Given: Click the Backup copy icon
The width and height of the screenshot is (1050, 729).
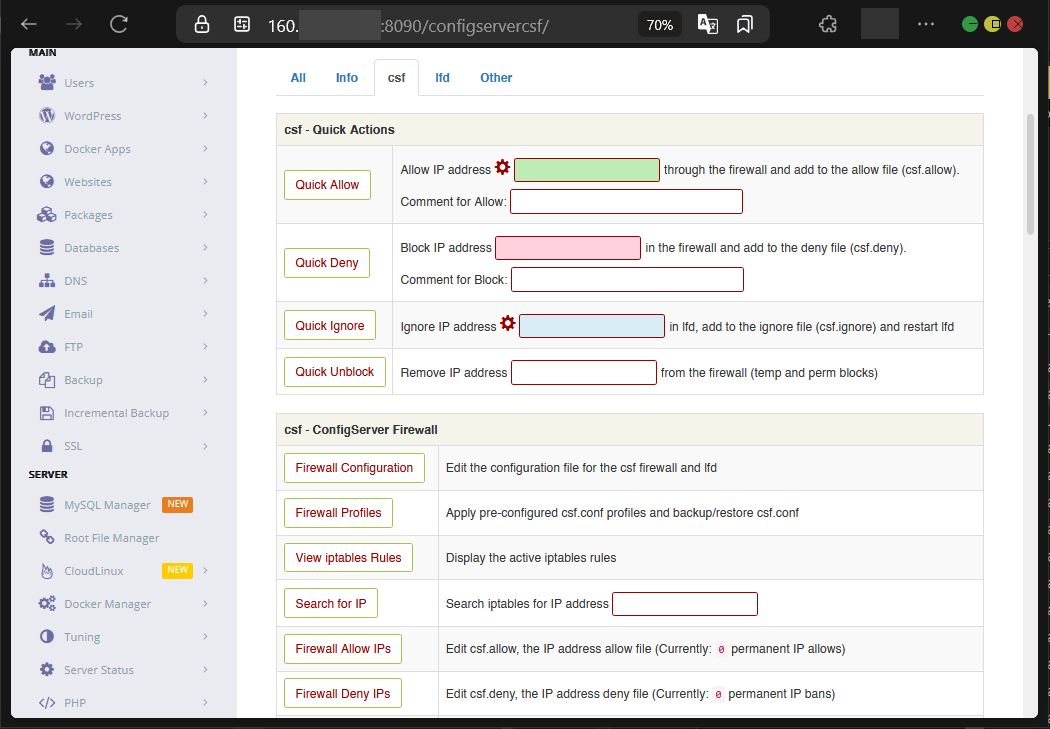Looking at the screenshot, I should tap(47, 380).
